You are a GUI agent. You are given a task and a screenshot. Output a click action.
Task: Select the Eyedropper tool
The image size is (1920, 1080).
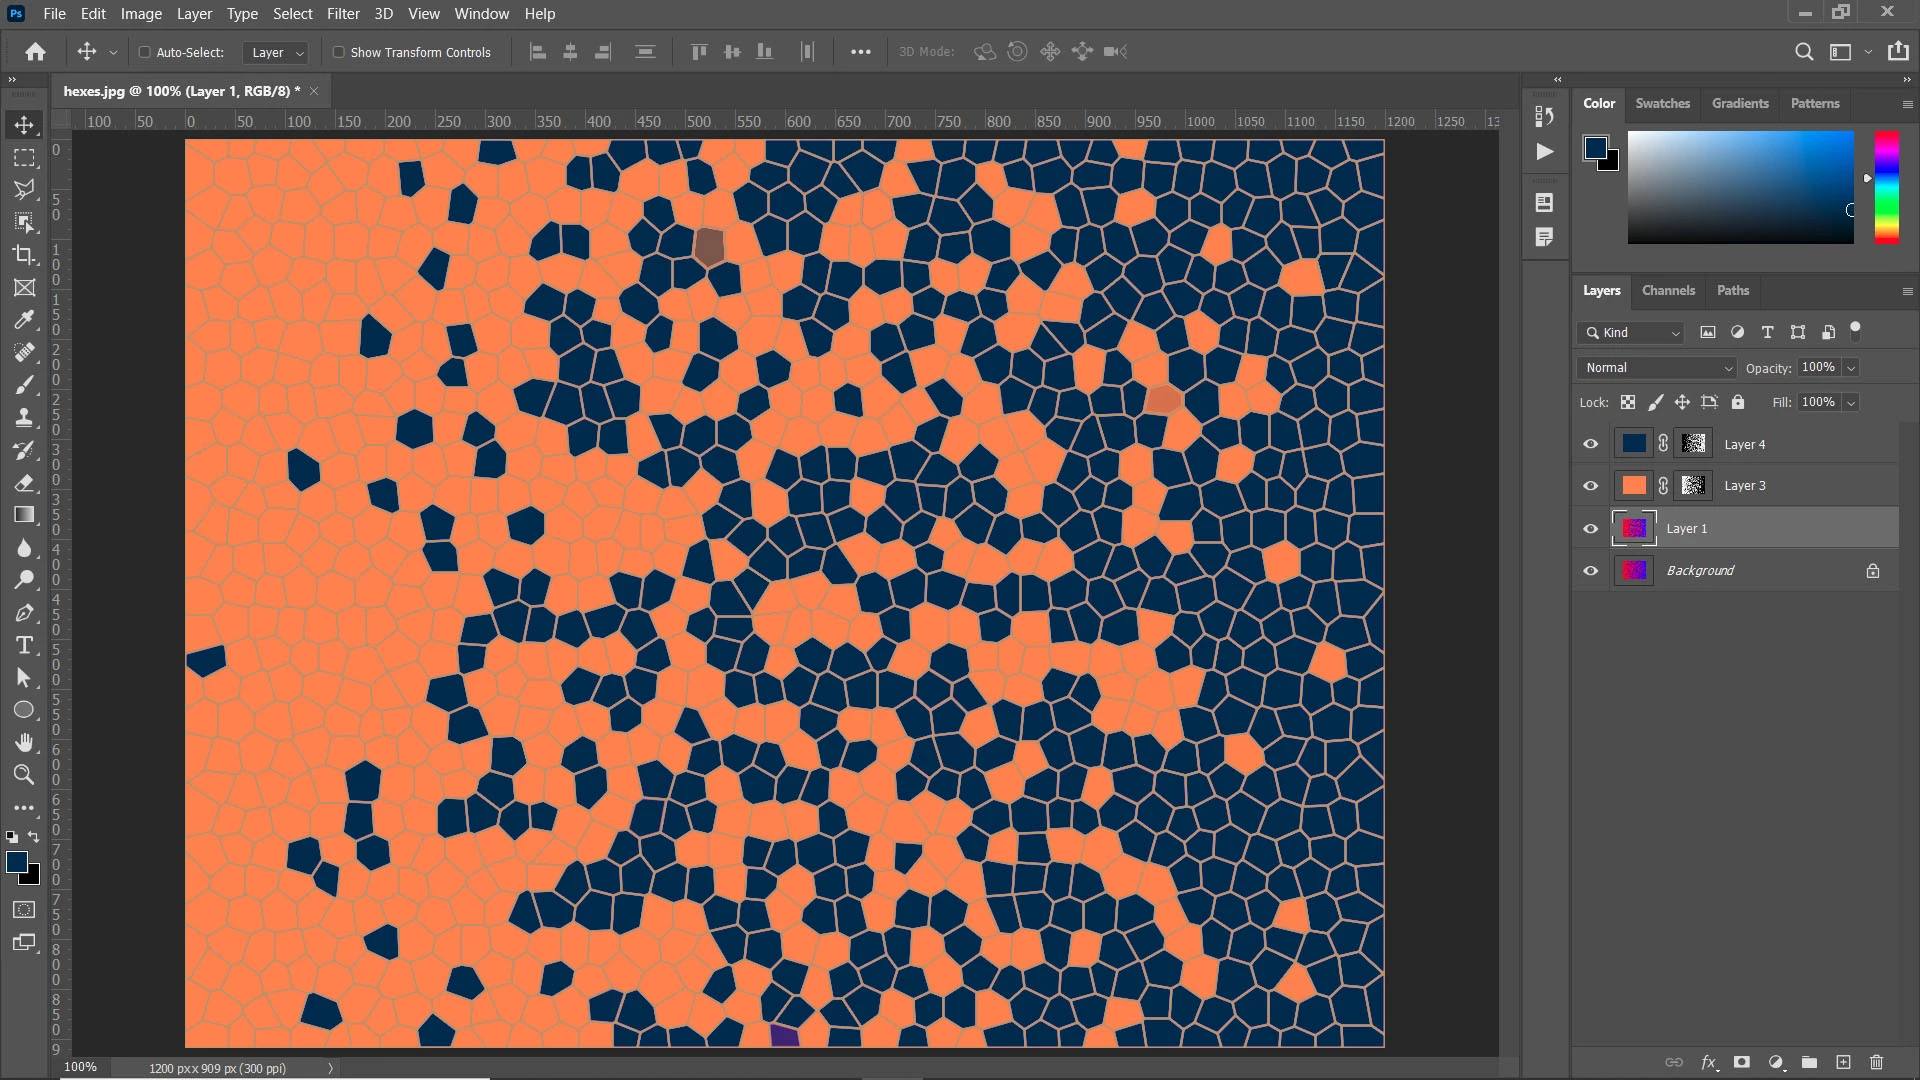[x=24, y=320]
